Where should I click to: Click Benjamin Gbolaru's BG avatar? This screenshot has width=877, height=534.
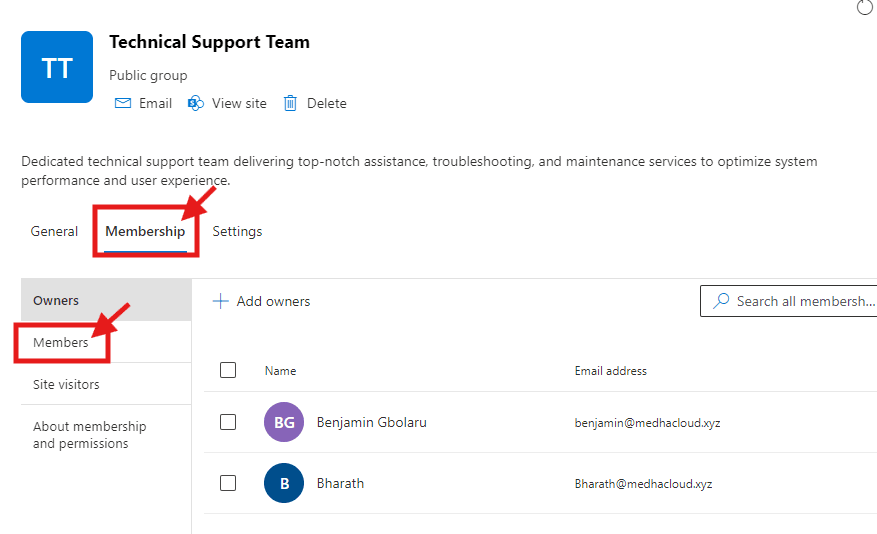click(x=284, y=422)
